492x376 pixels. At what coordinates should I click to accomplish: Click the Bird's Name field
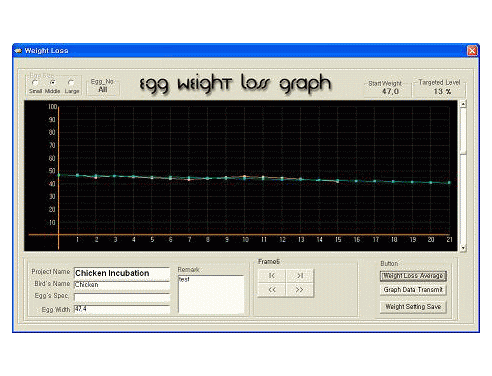point(122,285)
